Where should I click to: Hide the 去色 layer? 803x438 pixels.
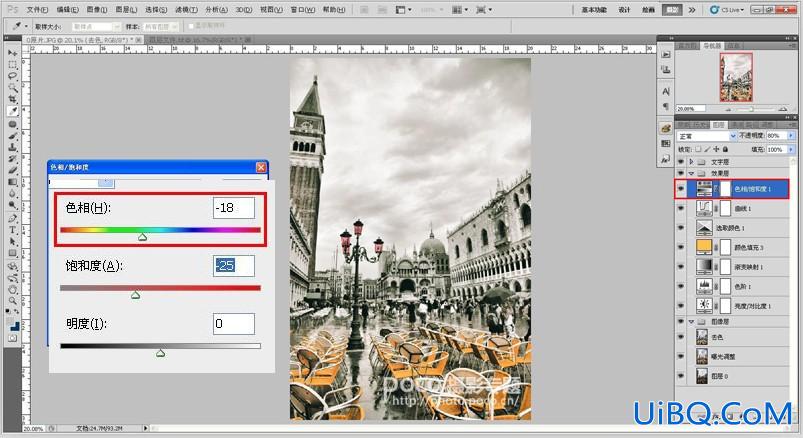pyautogui.click(x=681, y=337)
